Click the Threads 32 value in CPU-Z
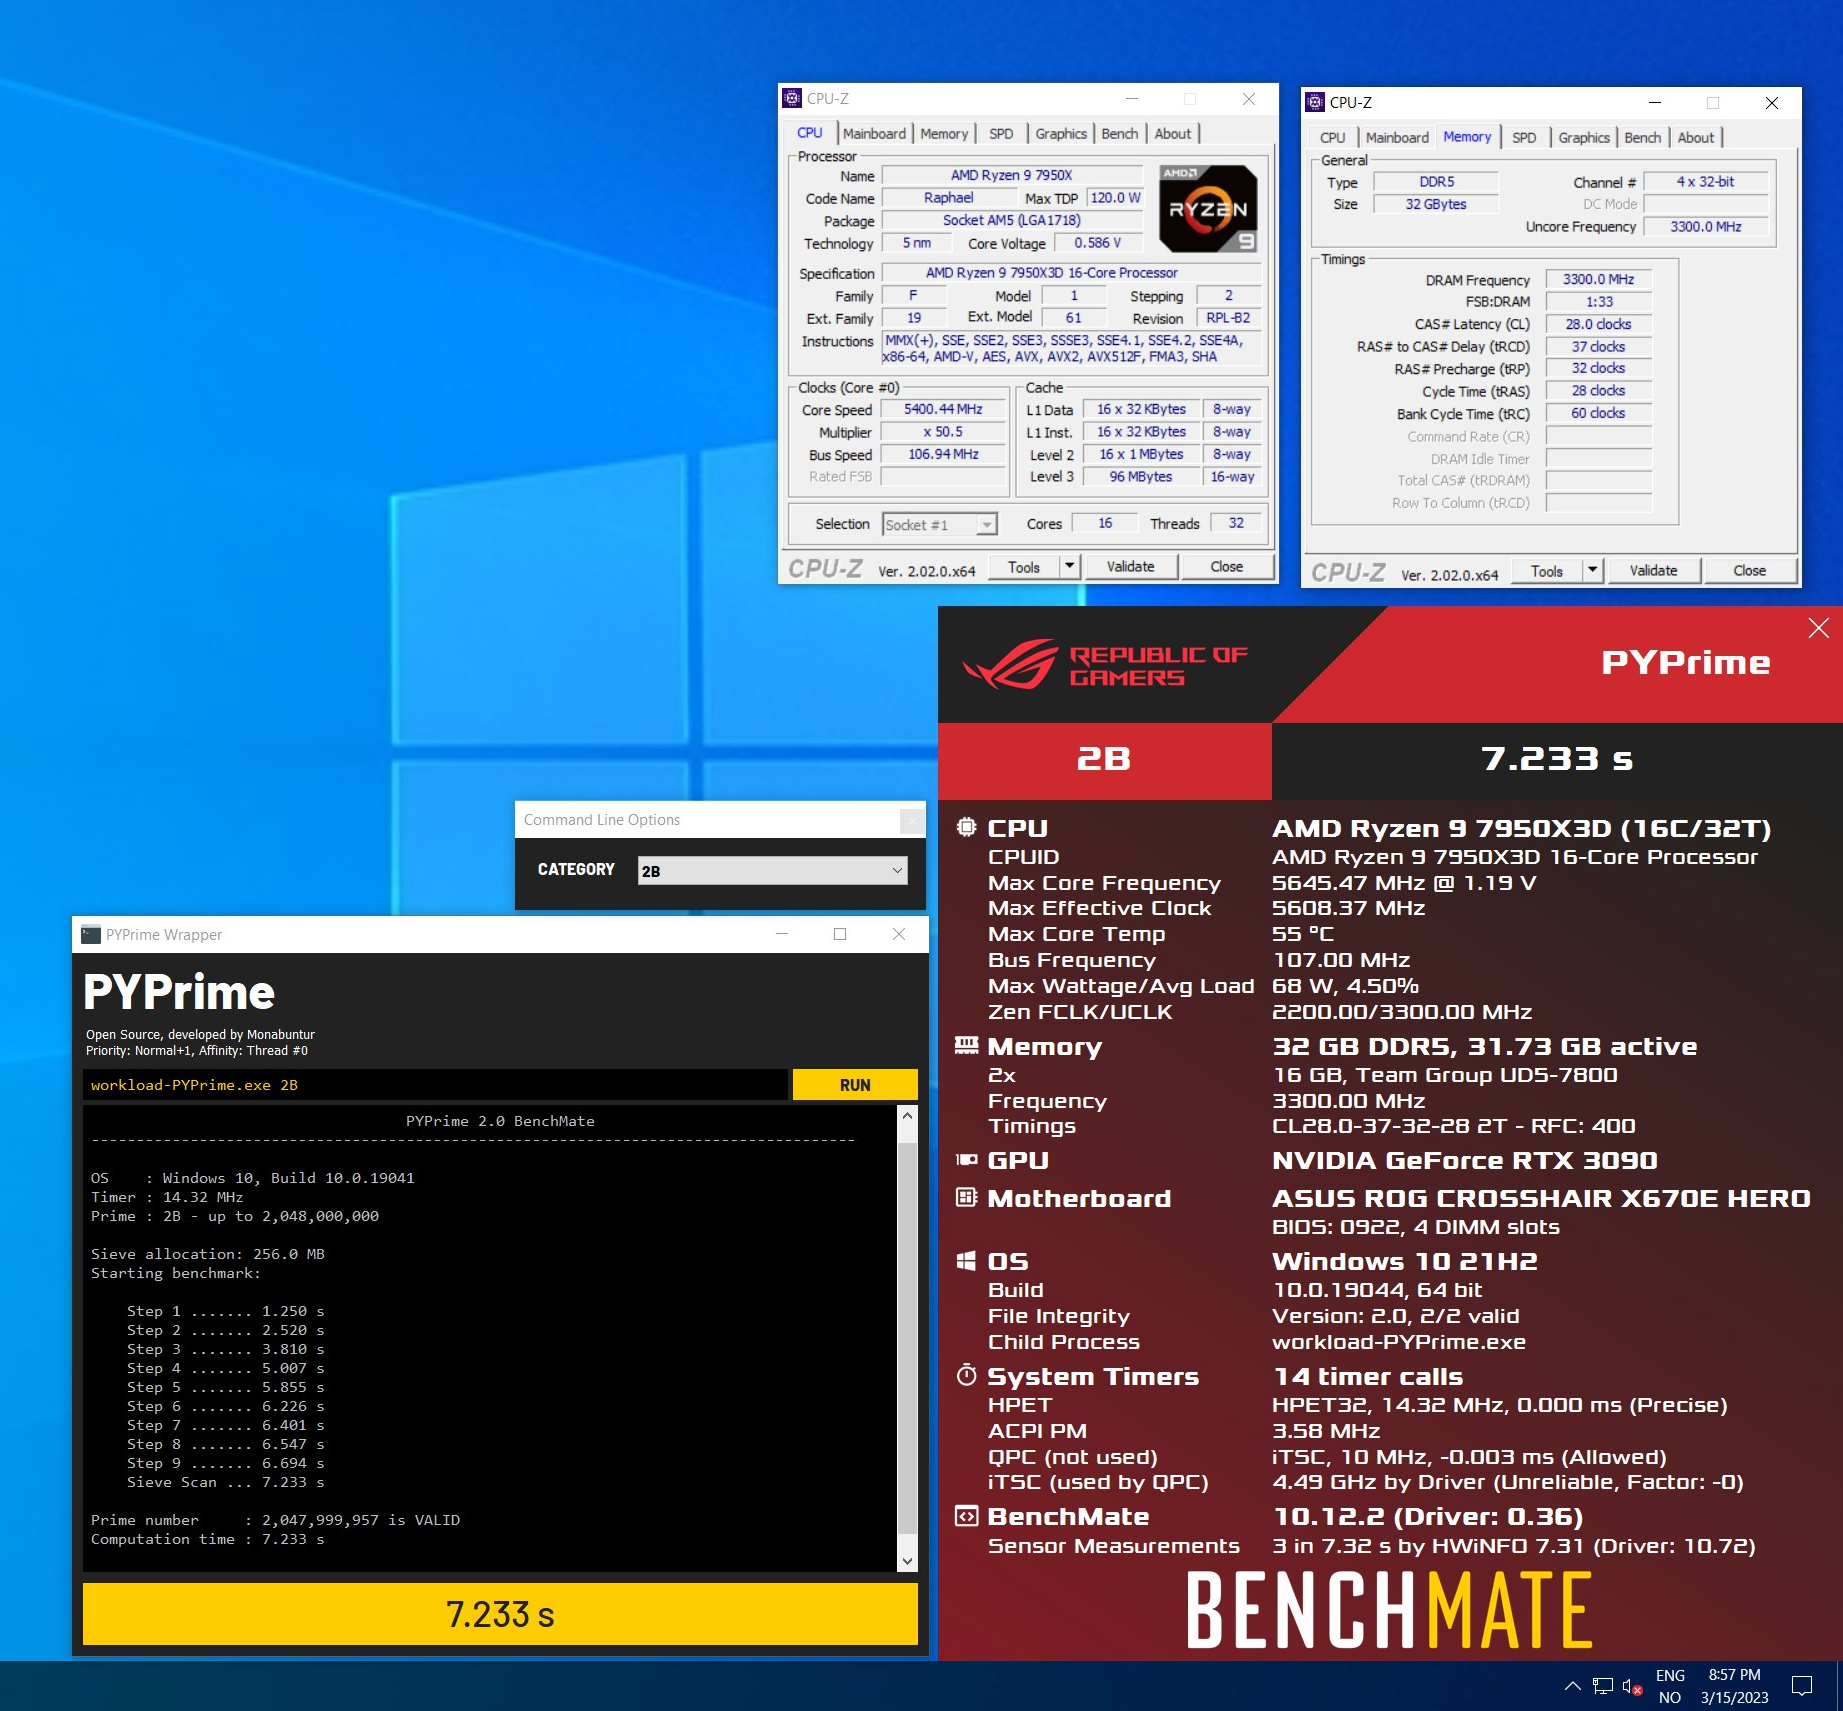The height and width of the screenshot is (1711, 1843). click(x=1236, y=522)
